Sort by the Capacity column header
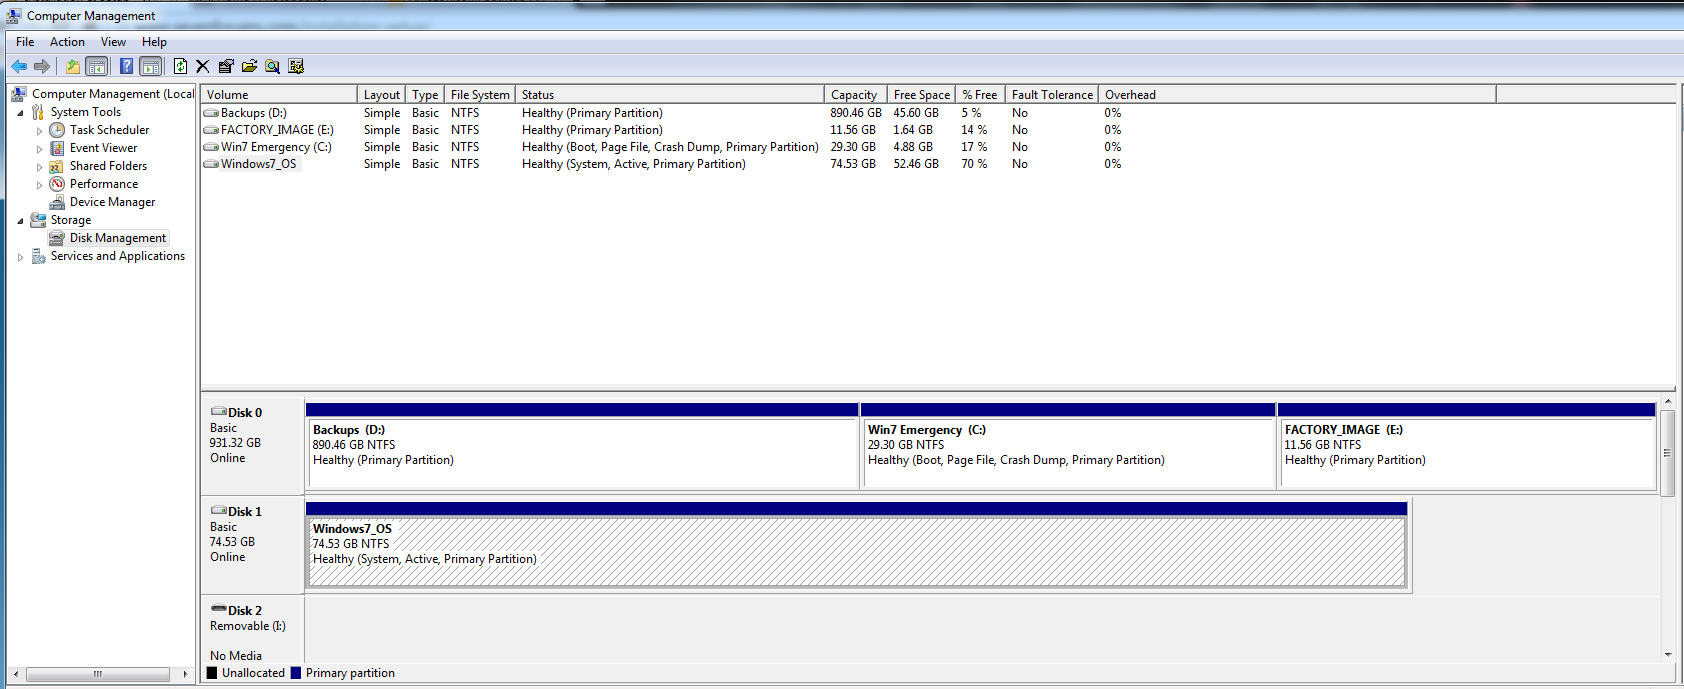The image size is (1684, 689). 856,95
